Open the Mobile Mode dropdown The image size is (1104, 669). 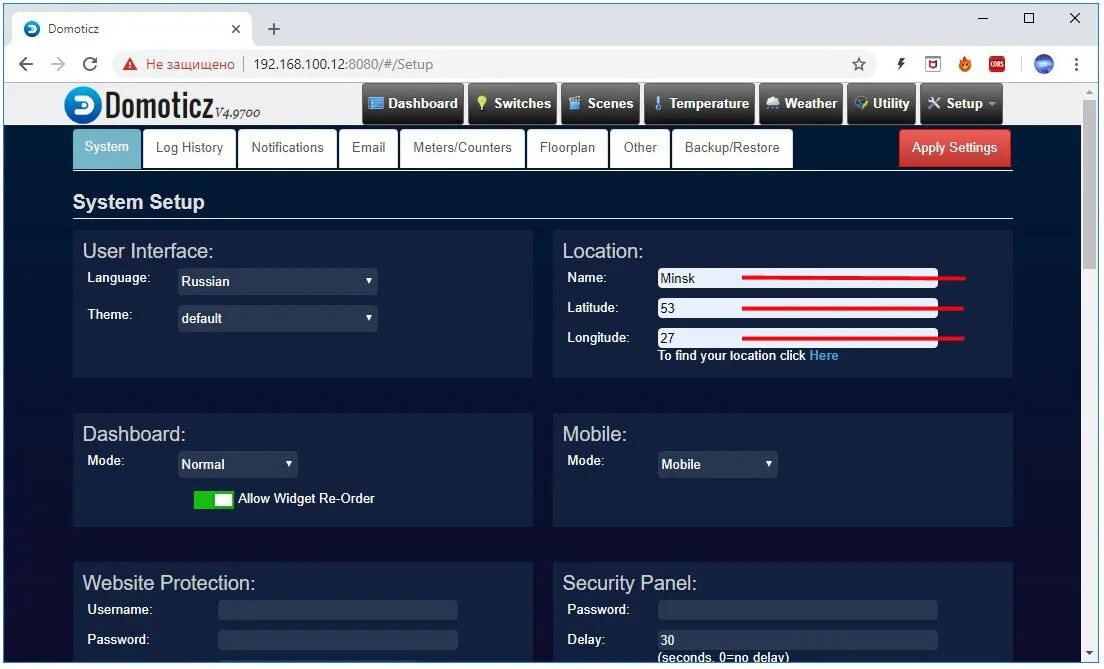[717, 465]
